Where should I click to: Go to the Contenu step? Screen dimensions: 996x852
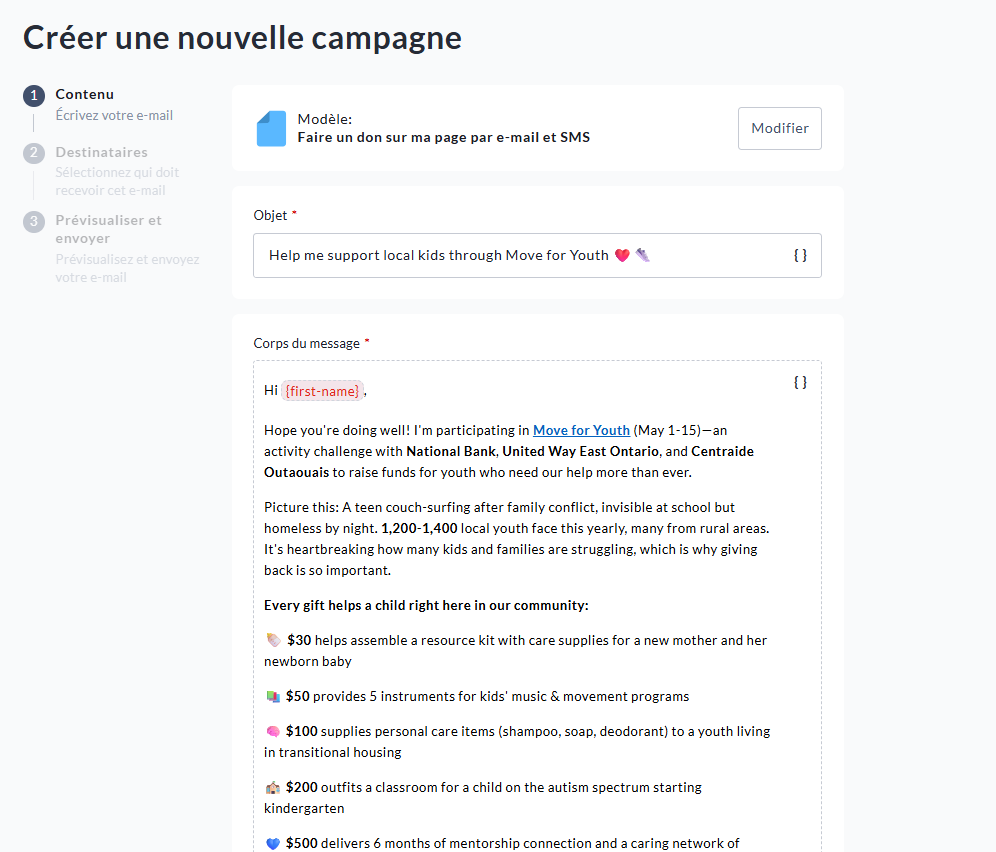pos(85,95)
